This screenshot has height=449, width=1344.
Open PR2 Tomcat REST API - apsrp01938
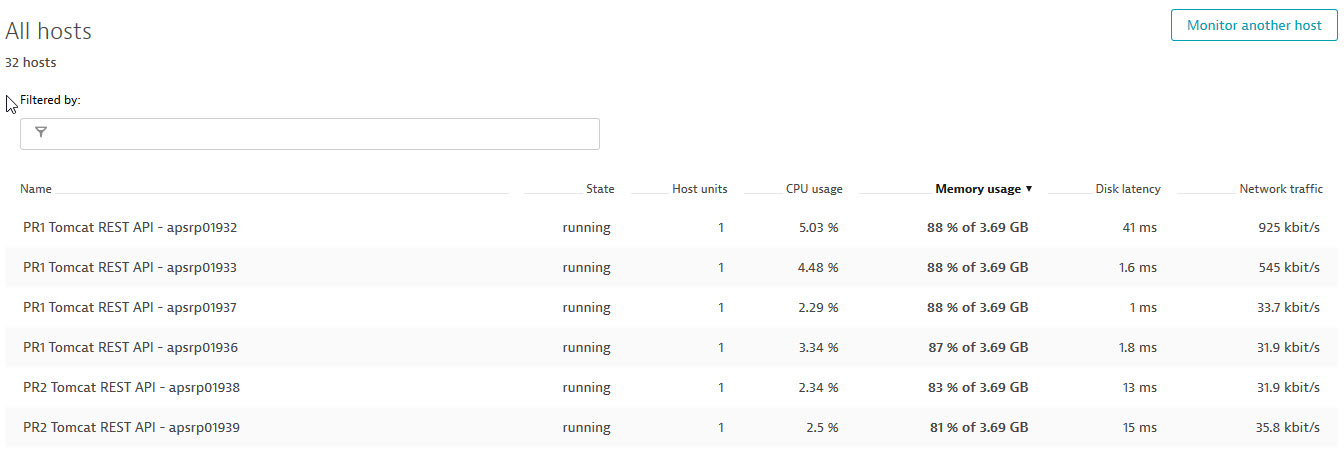point(131,388)
